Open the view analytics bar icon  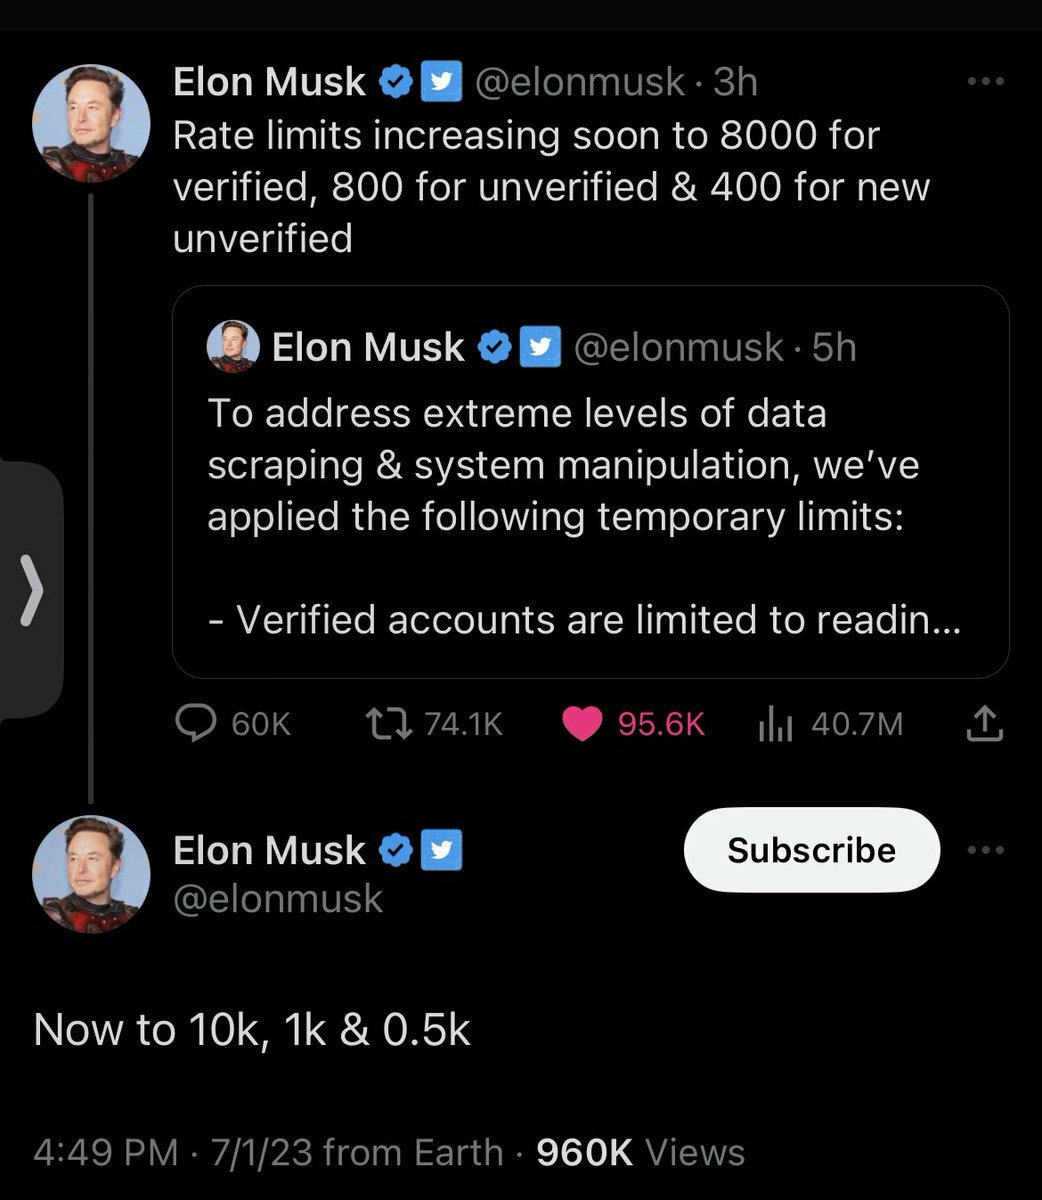coord(775,723)
